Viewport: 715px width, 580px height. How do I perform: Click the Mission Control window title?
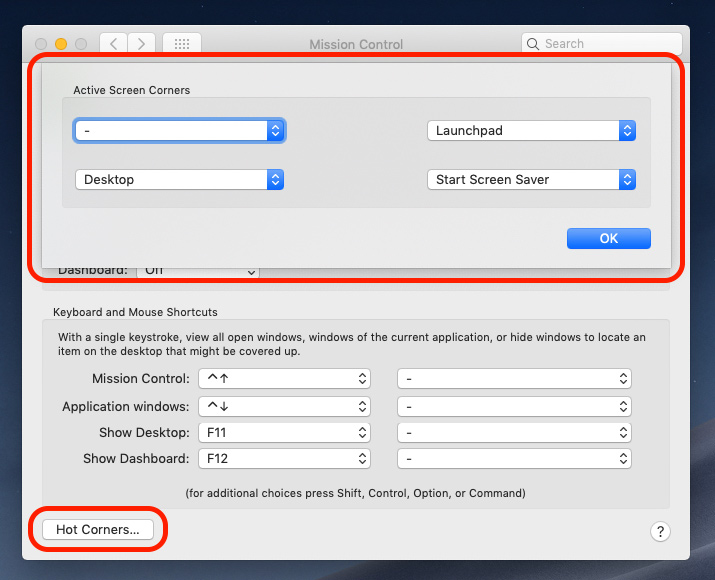356,44
